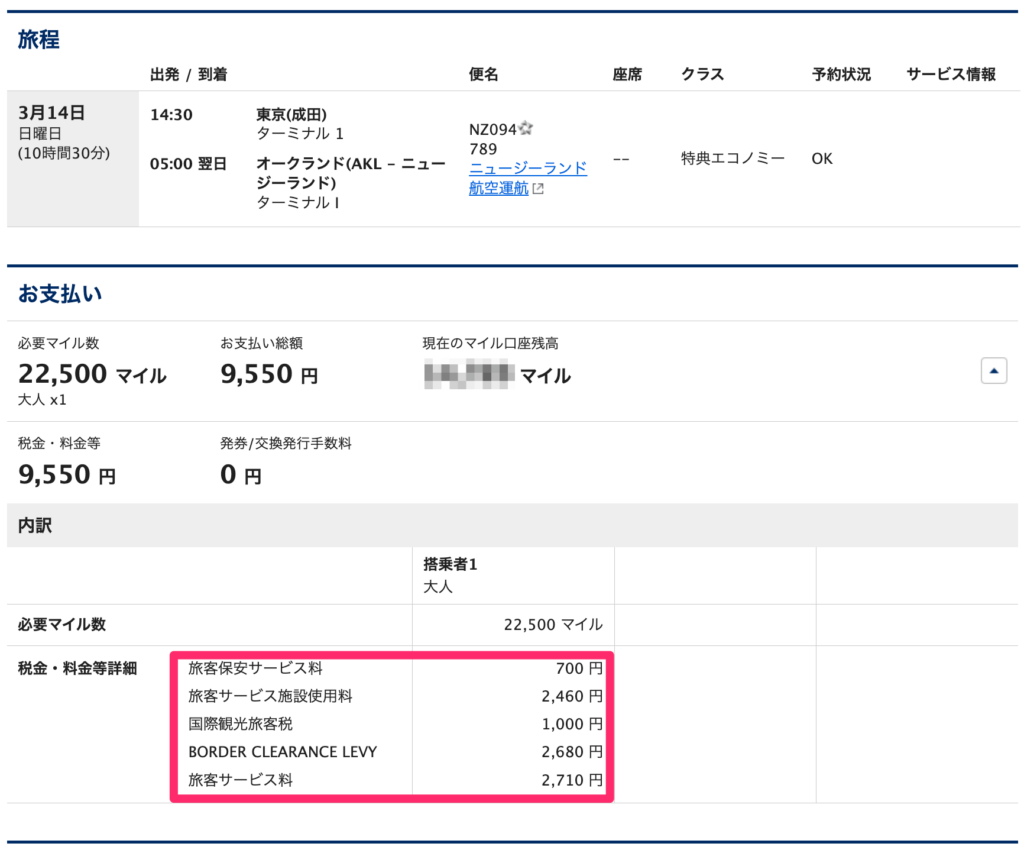Click the サービス情報 column header
Screen dimensions: 1024x853
pyautogui.click(x=951, y=74)
